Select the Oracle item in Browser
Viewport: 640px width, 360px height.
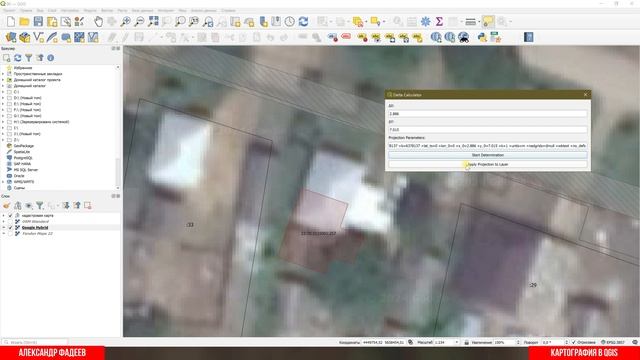19,176
